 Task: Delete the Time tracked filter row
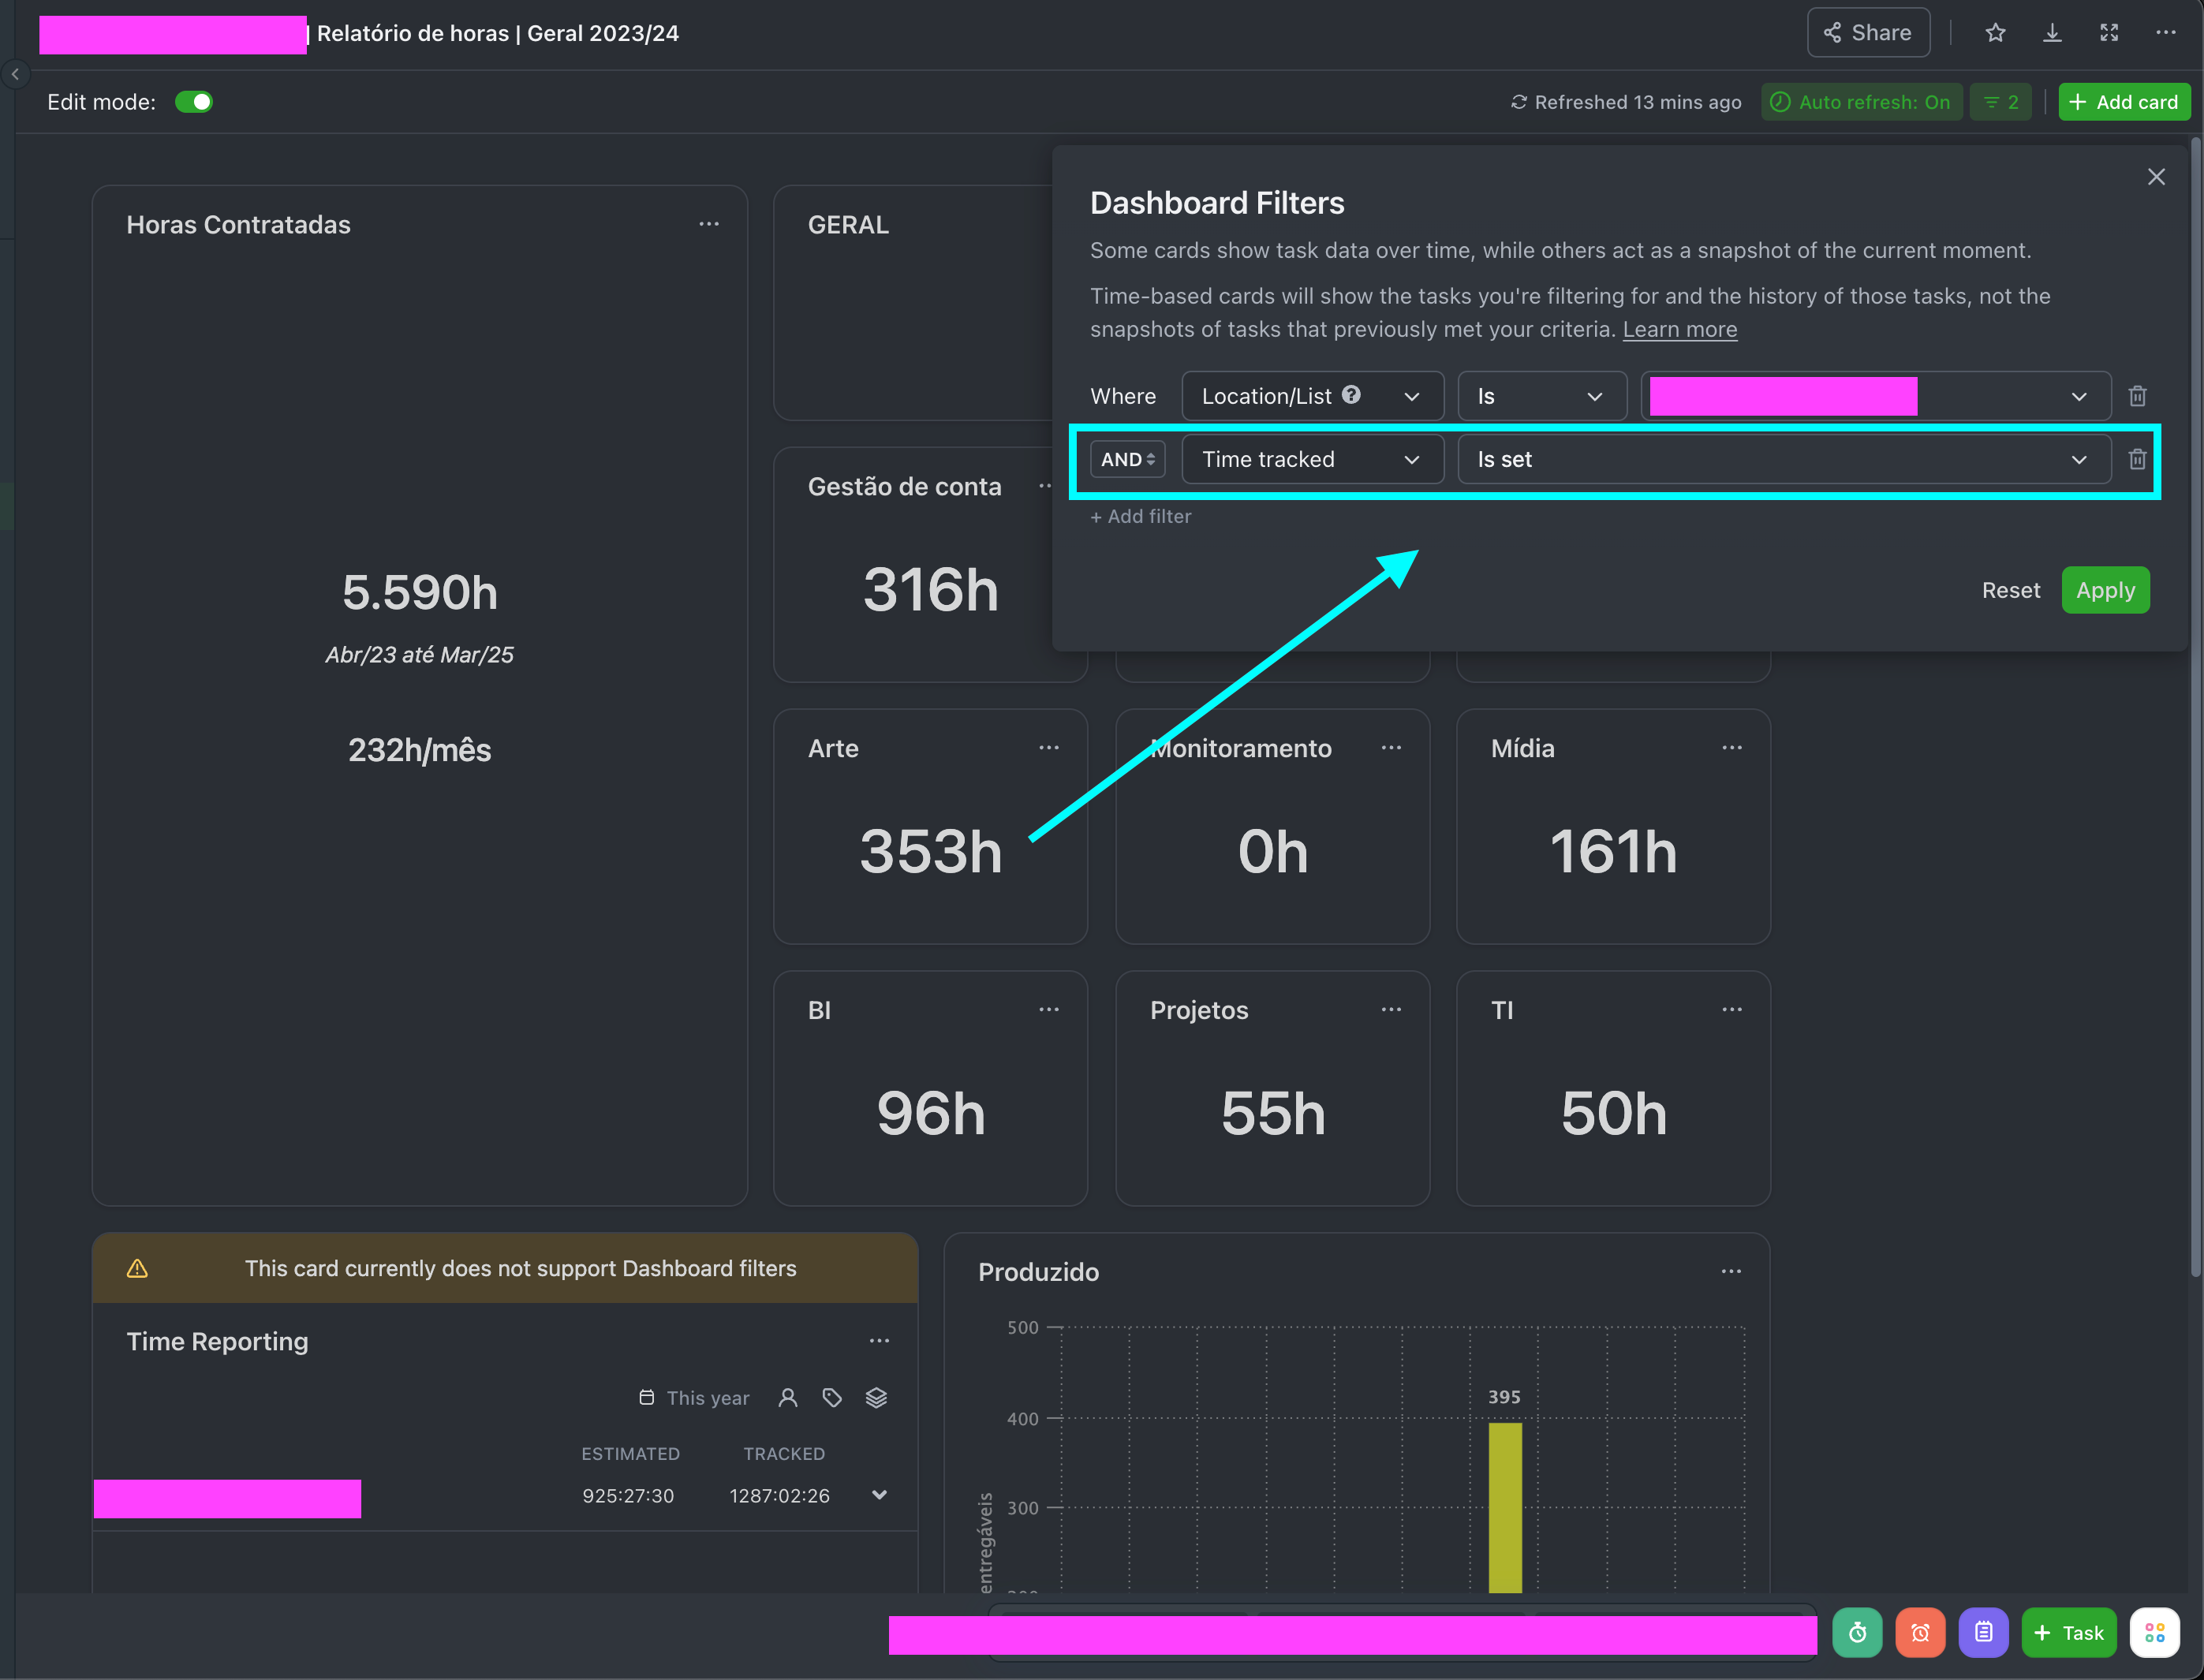[x=2138, y=459]
